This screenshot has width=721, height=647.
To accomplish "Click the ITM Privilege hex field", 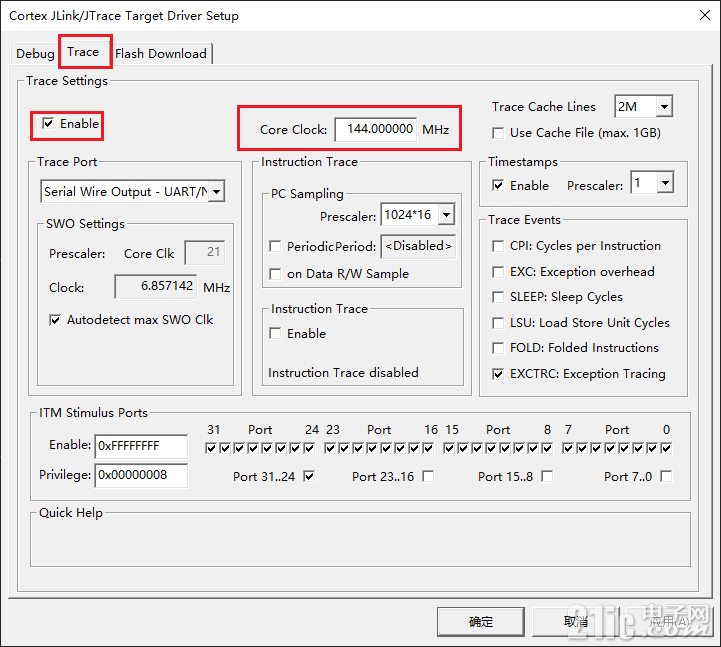I will point(141,475).
